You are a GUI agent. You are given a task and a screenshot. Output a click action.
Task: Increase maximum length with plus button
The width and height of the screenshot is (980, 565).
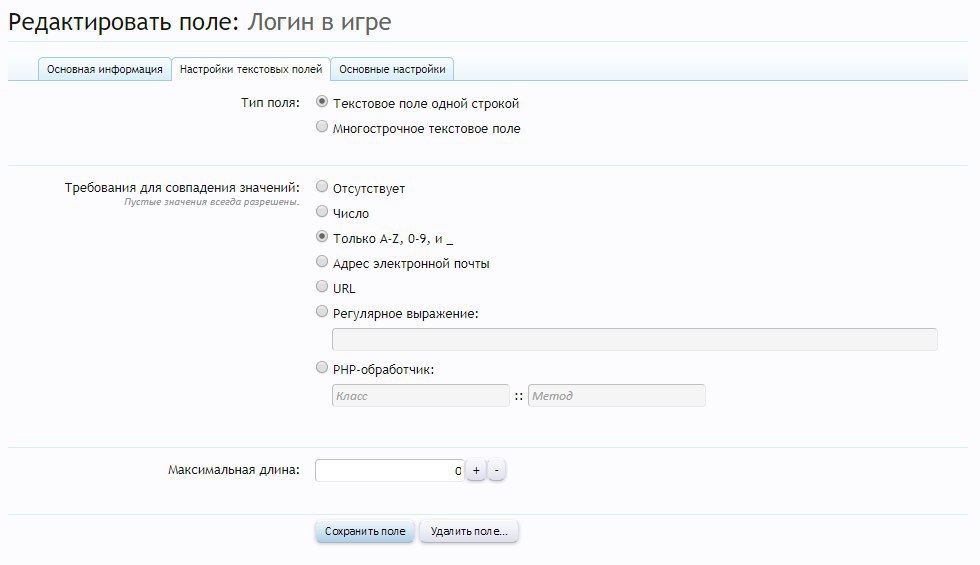click(x=476, y=470)
